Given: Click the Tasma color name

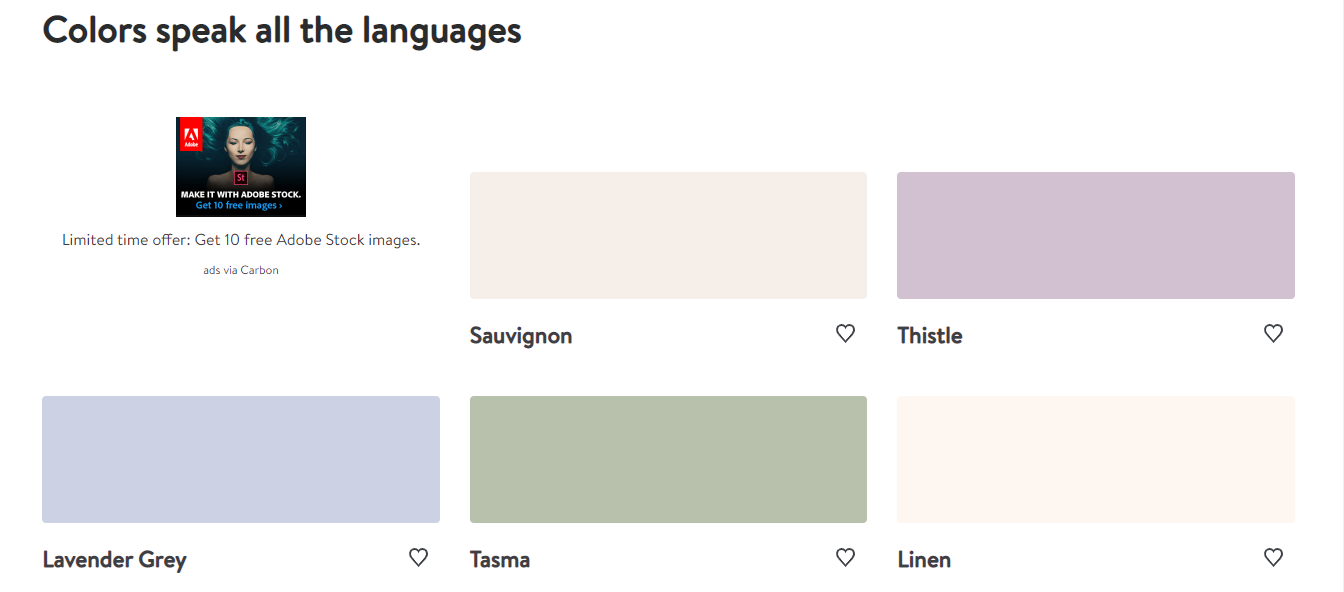Looking at the screenshot, I should pyautogui.click(x=500, y=560).
